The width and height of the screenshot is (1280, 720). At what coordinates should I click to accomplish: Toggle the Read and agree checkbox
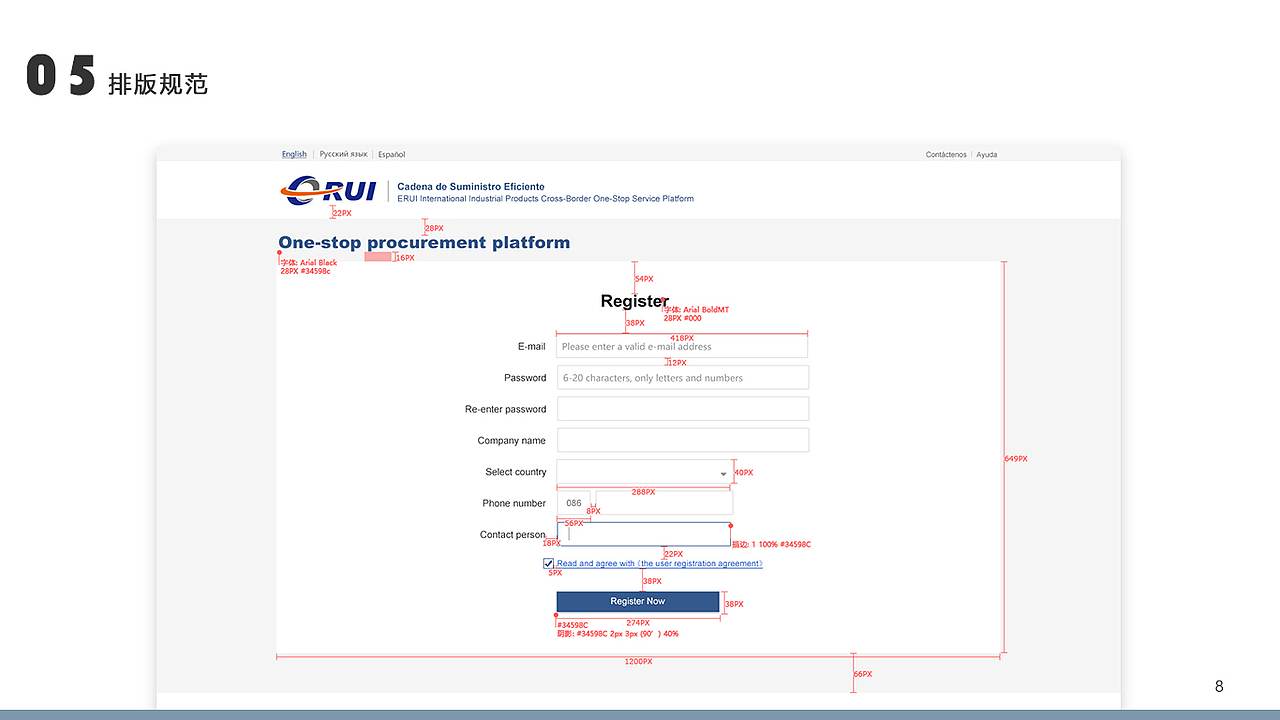click(x=549, y=564)
